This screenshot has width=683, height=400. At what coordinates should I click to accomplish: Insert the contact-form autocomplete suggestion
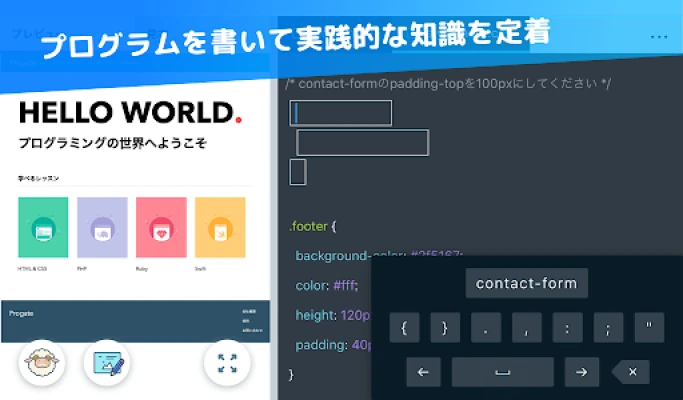point(527,283)
